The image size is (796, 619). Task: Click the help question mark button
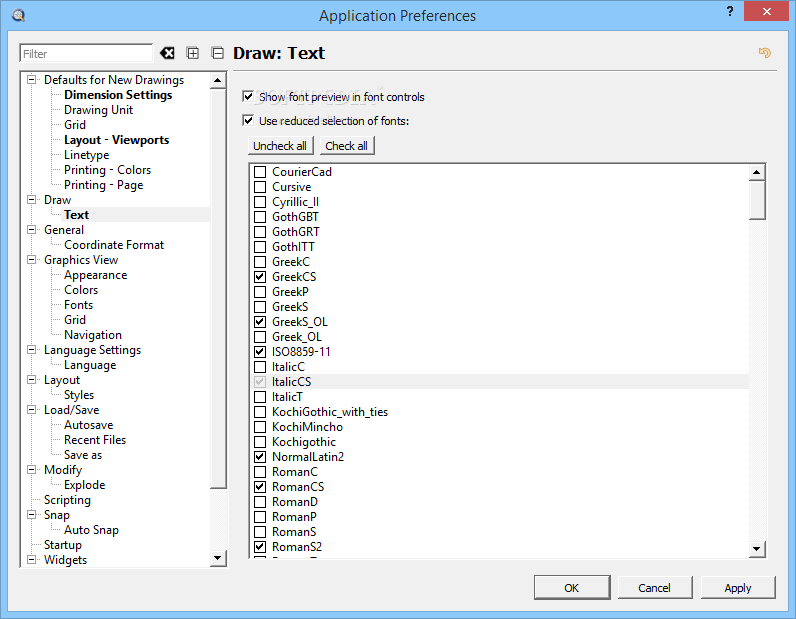tap(730, 11)
